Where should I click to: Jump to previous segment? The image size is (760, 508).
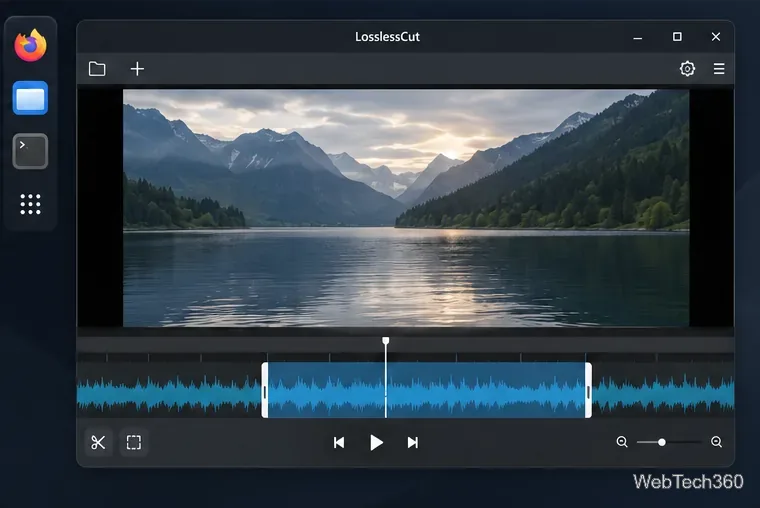(x=339, y=443)
